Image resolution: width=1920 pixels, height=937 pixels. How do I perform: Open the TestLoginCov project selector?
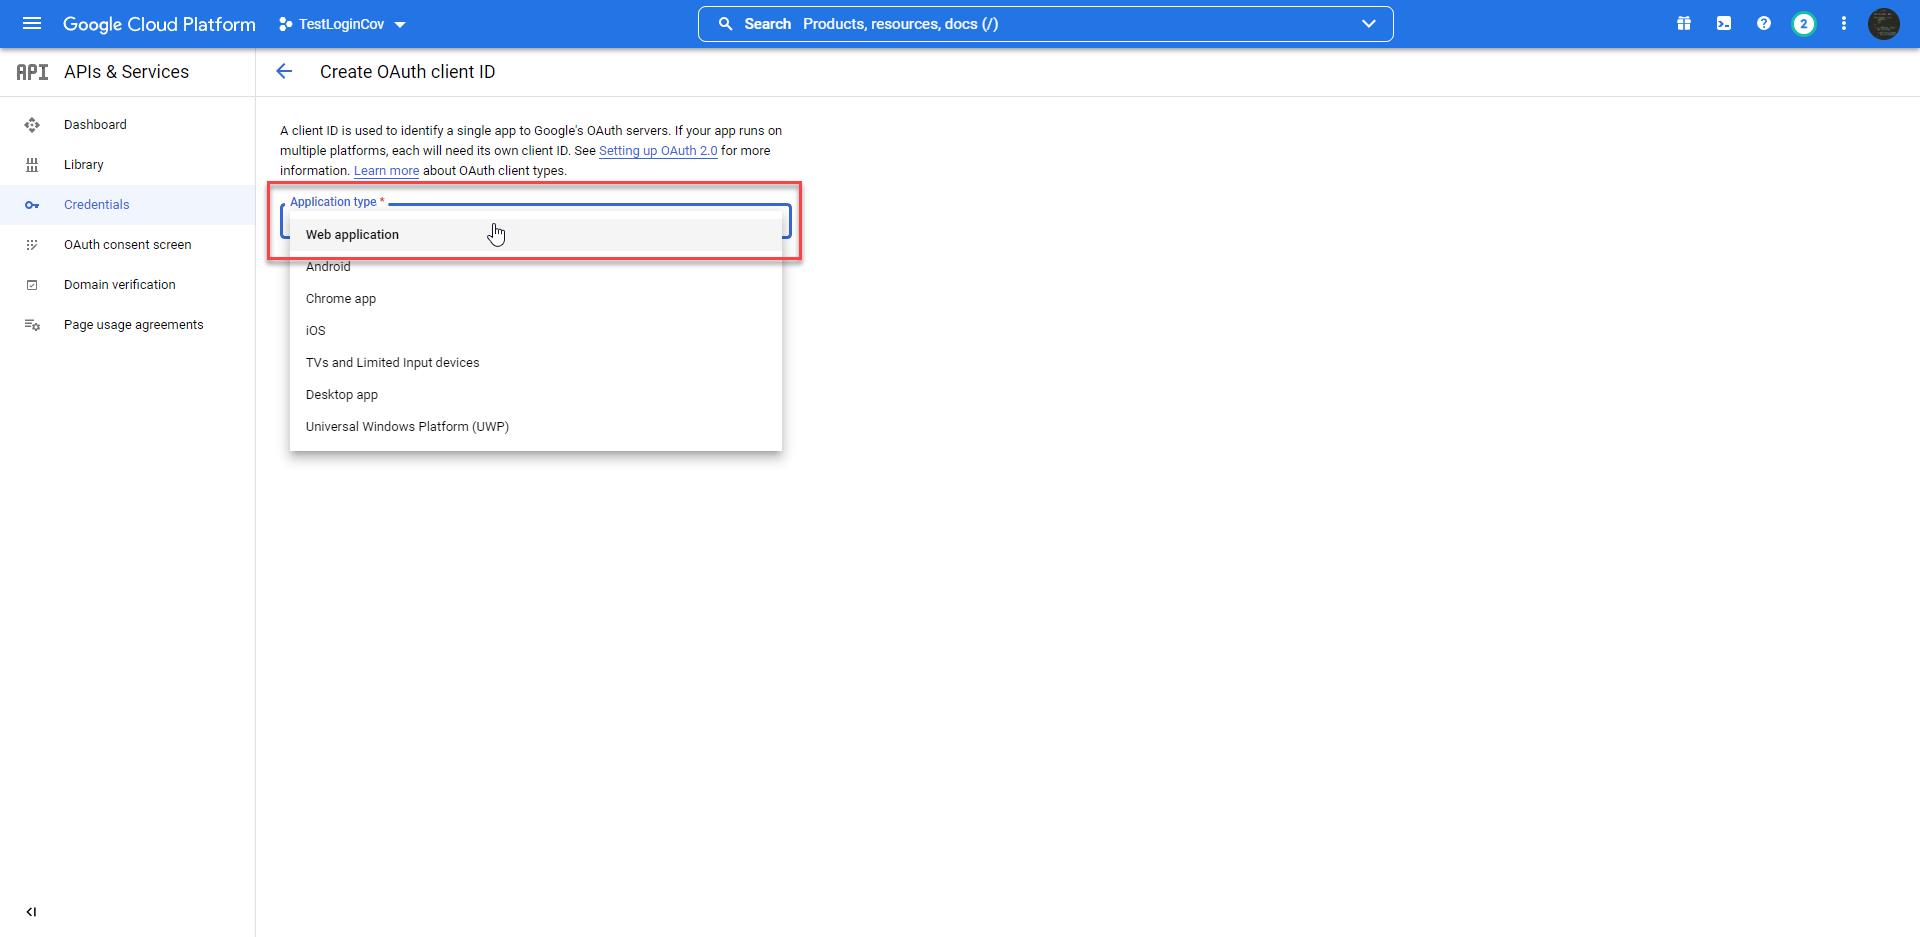pyautogui.click(x=342, y=24)
